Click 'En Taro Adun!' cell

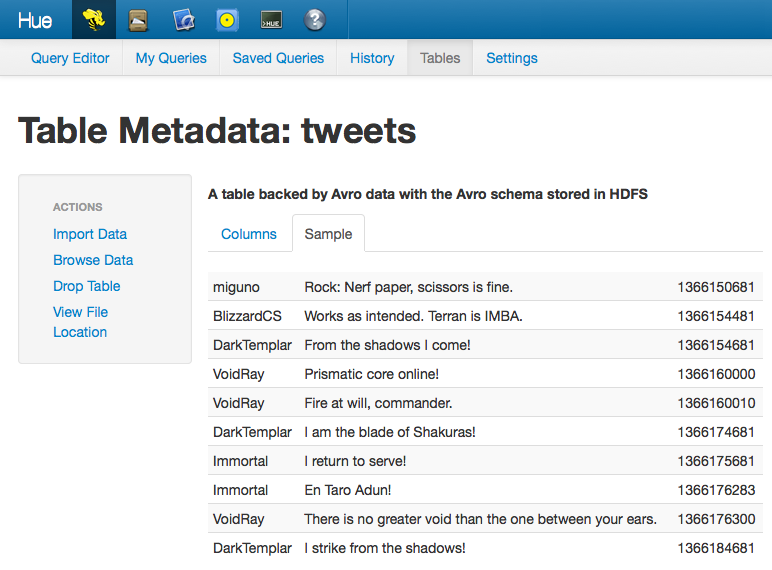point(348,490)
